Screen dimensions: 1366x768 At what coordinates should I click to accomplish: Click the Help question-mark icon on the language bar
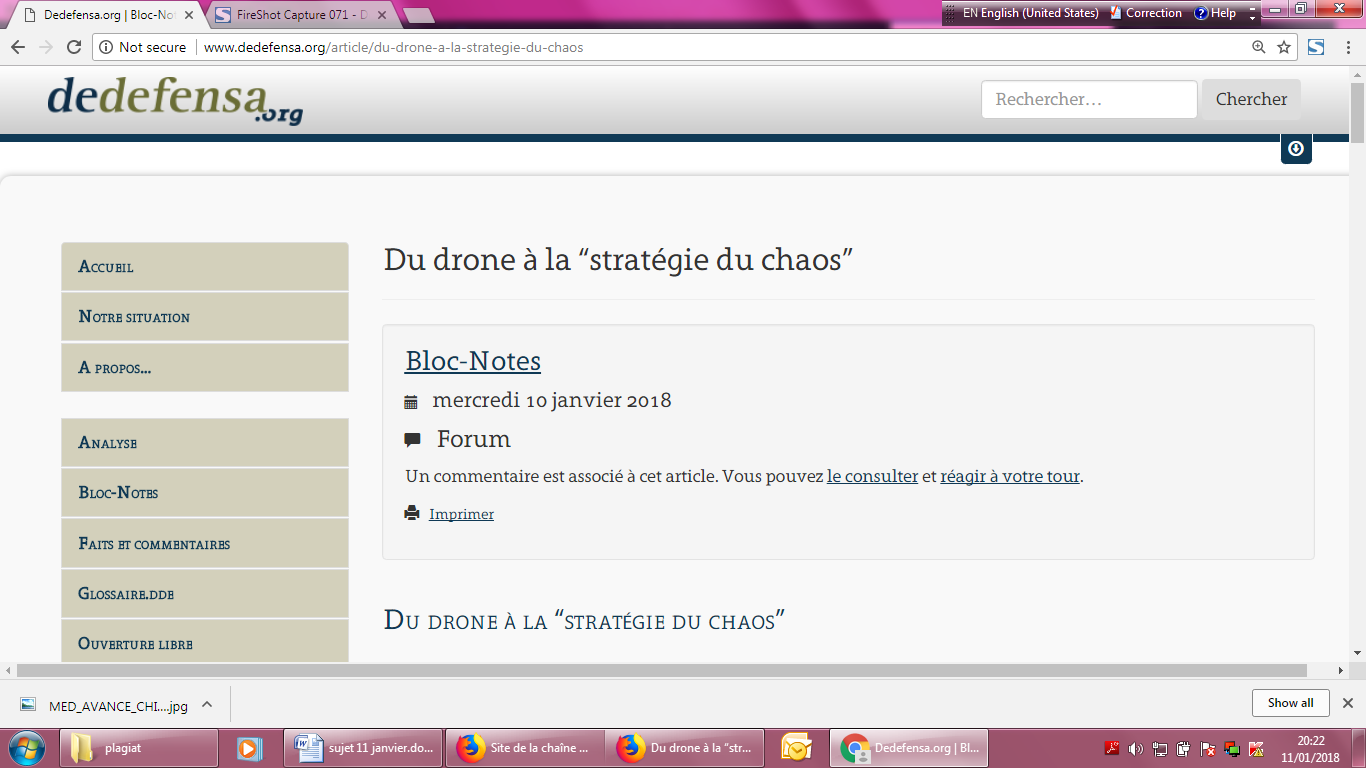point(1199,13)
